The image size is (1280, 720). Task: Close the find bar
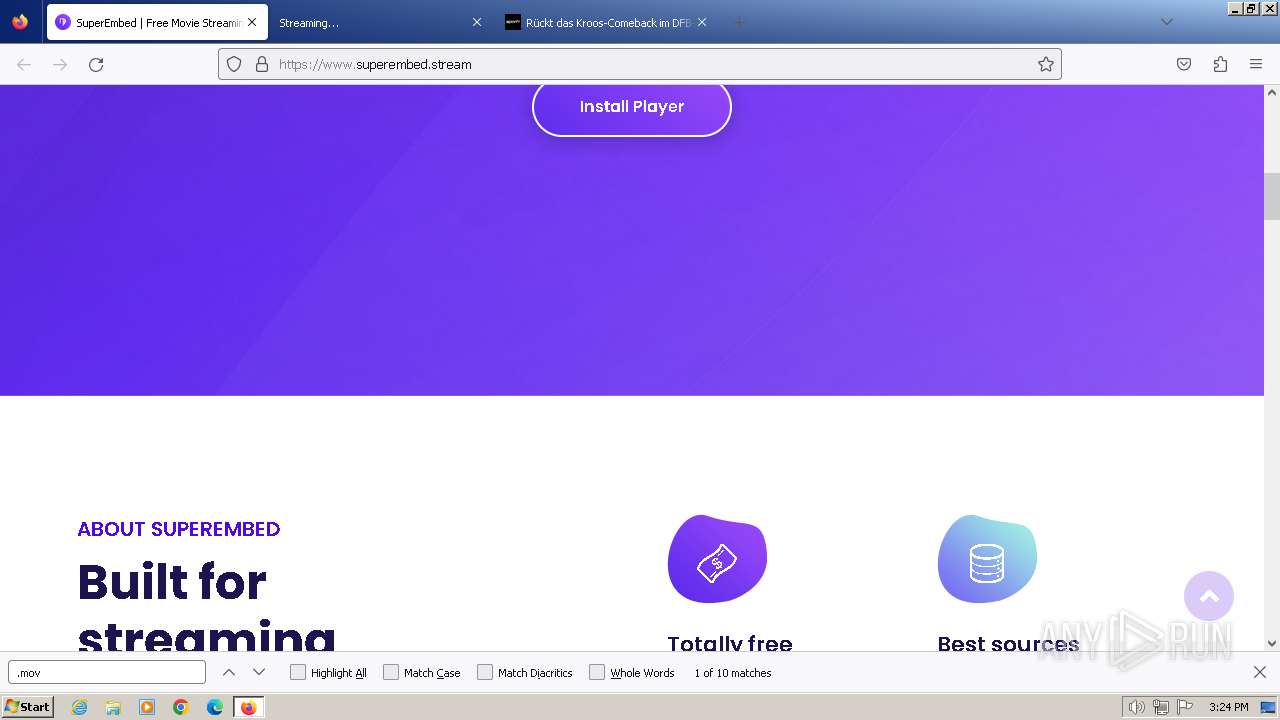1260,672
